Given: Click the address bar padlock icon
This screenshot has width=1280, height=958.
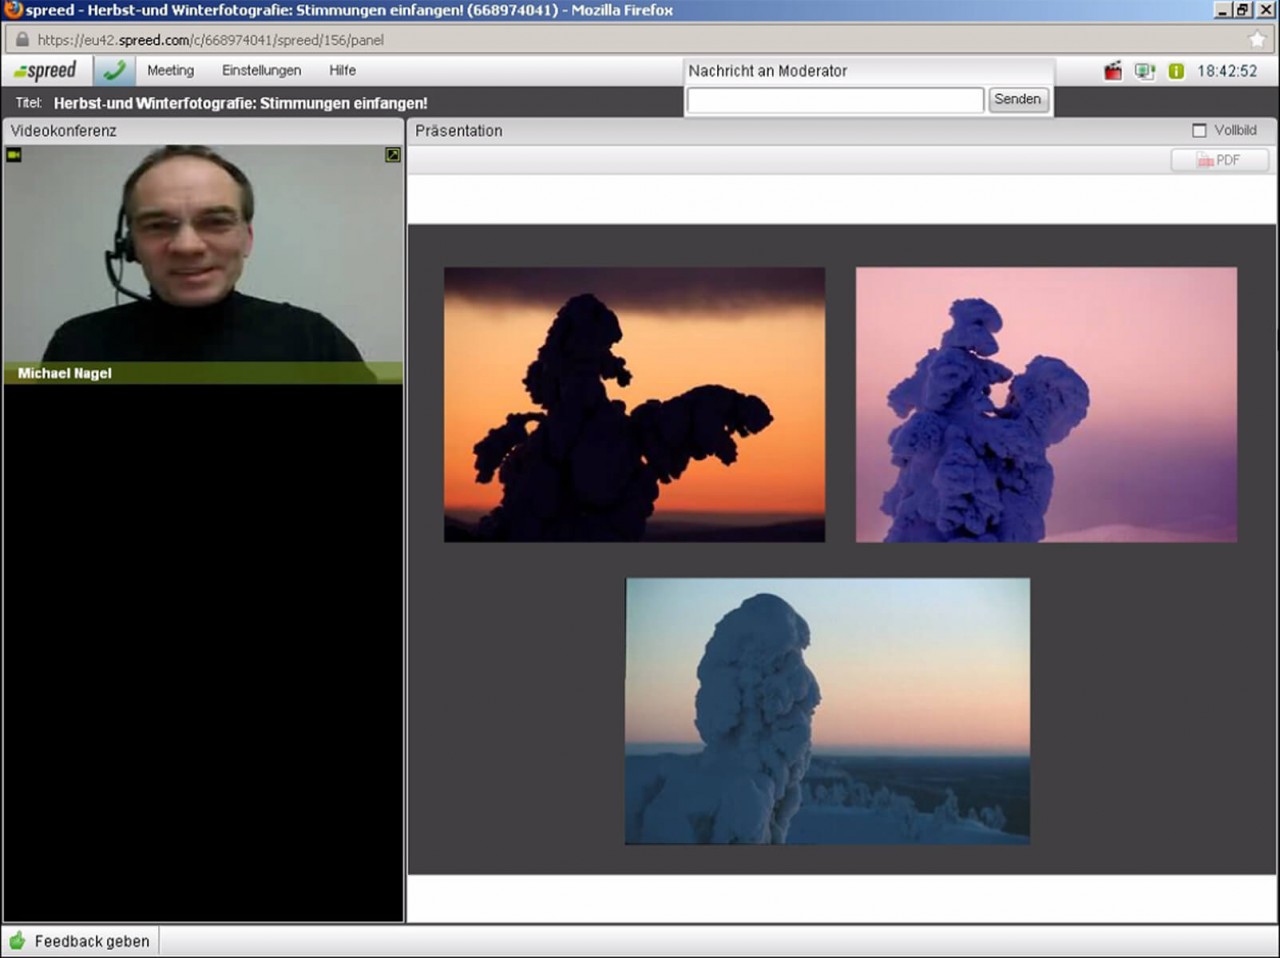Looking at the screenshot, I should click(21, 41).
